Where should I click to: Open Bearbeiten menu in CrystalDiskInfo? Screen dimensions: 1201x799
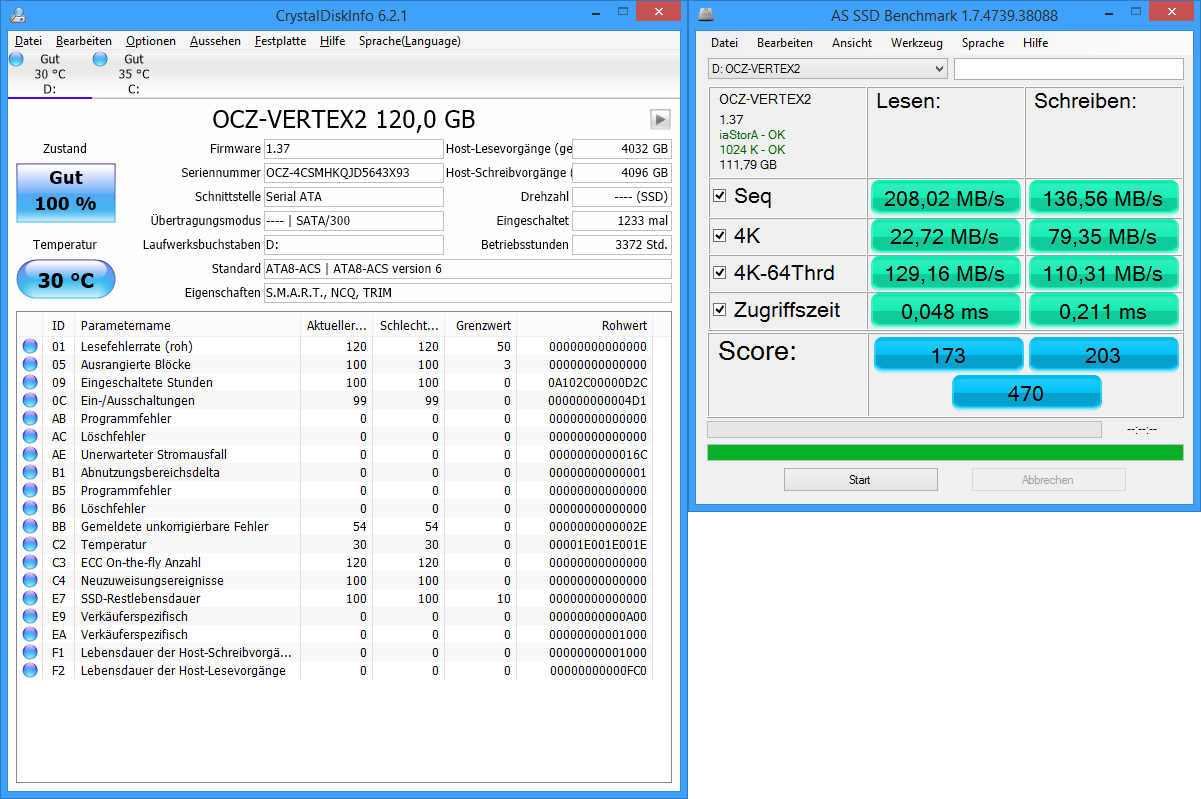click(83, 41)
